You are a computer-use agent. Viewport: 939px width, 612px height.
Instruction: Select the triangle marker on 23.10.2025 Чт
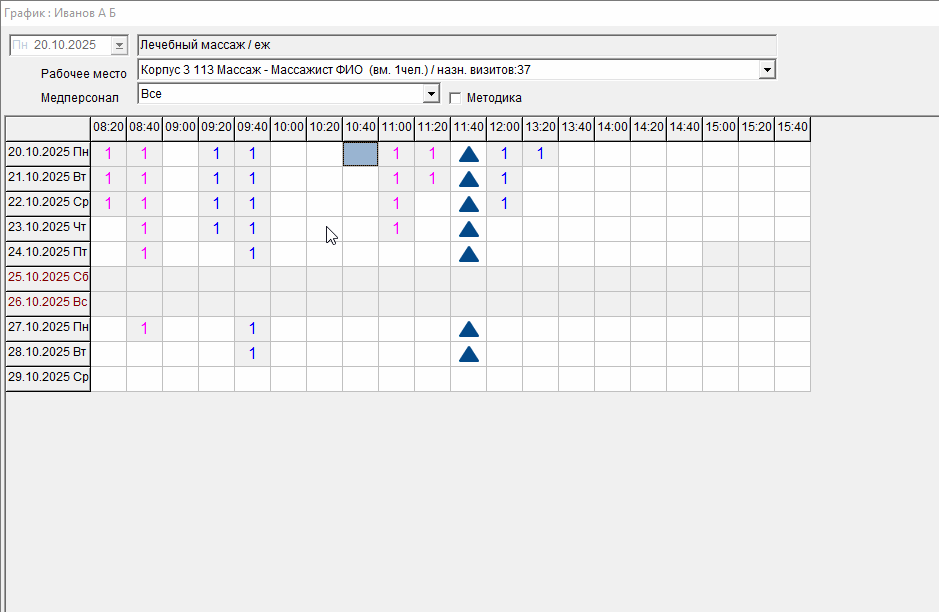pyautogui.click(x=468, y=229)
